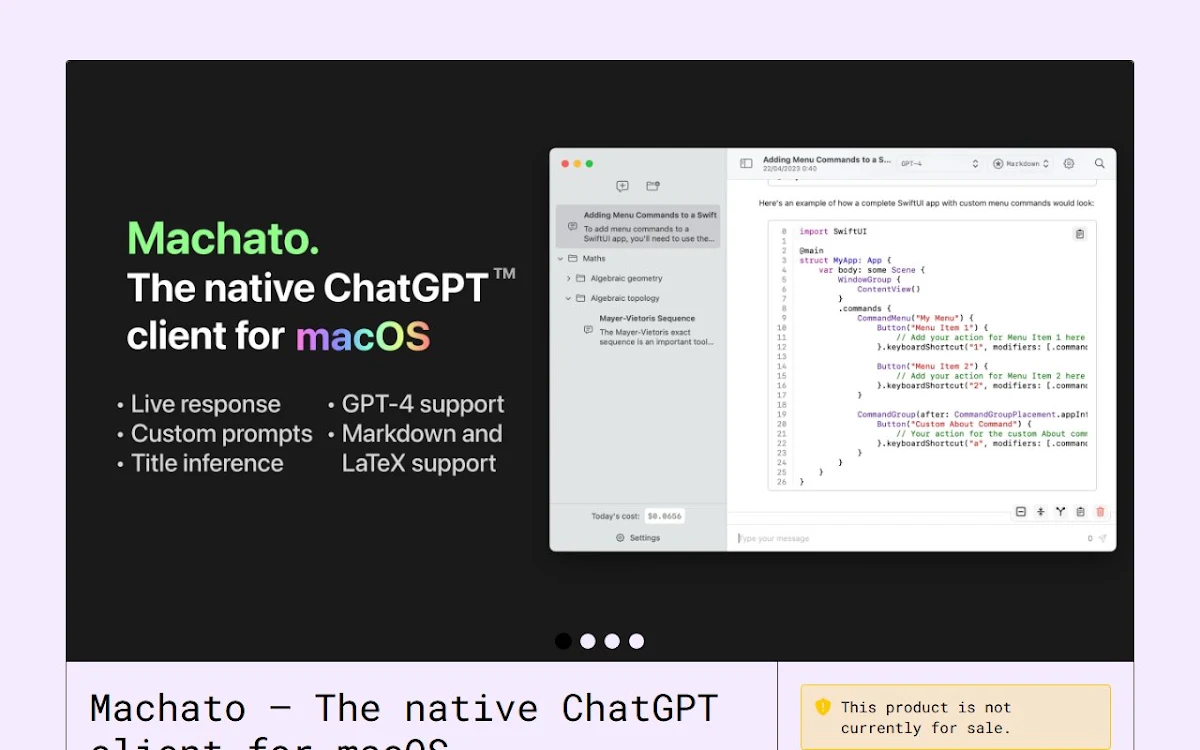The height and width of the screenshot is (750, 1200).
Task: Click the chat date 22/04/2023 0:40
Action: point(790,169)
